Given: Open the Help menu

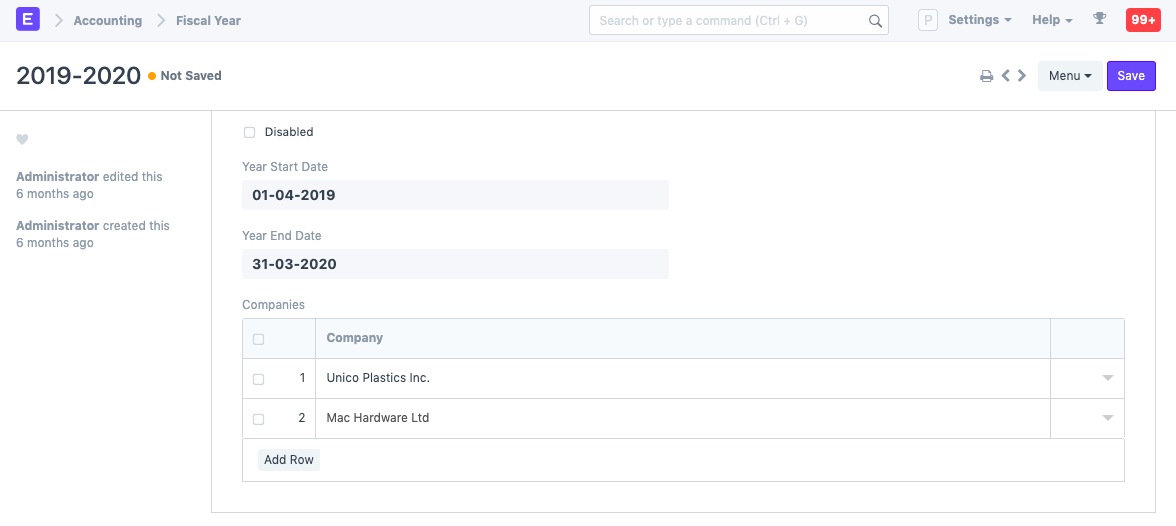Looking at the screenshot, I should [1052, 20].
